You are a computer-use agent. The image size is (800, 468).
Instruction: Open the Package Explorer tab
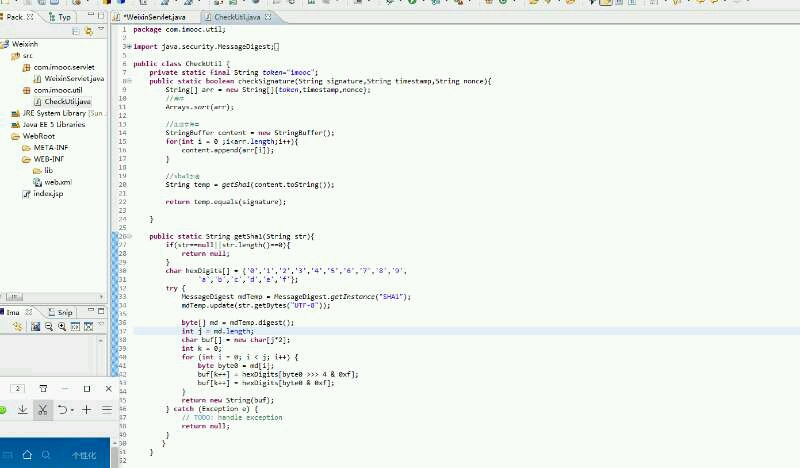pos(15,17)
